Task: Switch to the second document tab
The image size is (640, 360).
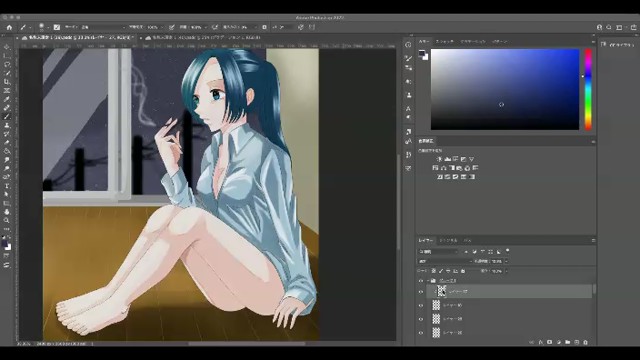Action: [x=203, y=37]
